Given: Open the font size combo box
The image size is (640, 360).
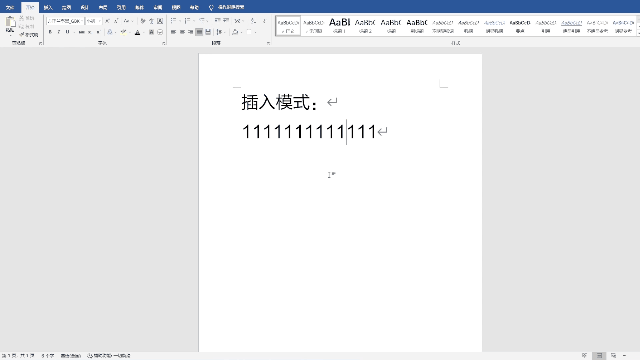Looking at the screenshot, I should pyautogui.click(x=93, y=21).
